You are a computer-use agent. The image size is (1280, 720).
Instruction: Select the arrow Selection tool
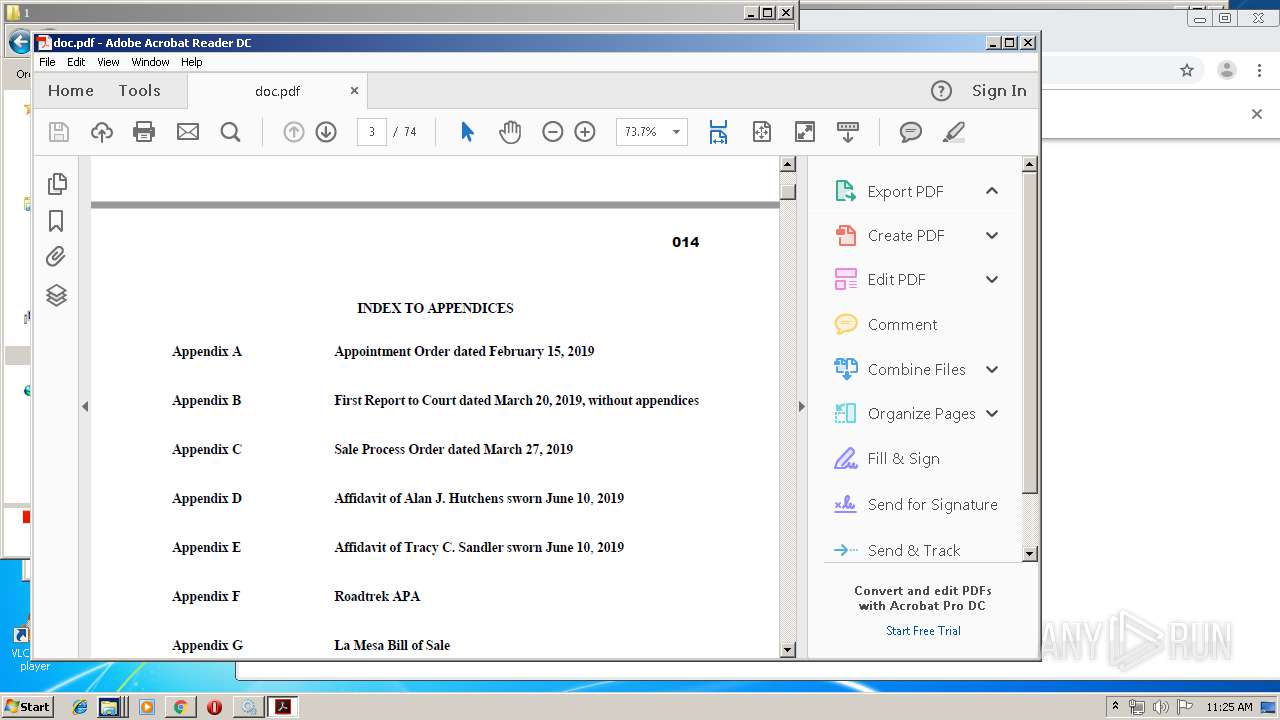pyautogui.click(x=467, y=132)
